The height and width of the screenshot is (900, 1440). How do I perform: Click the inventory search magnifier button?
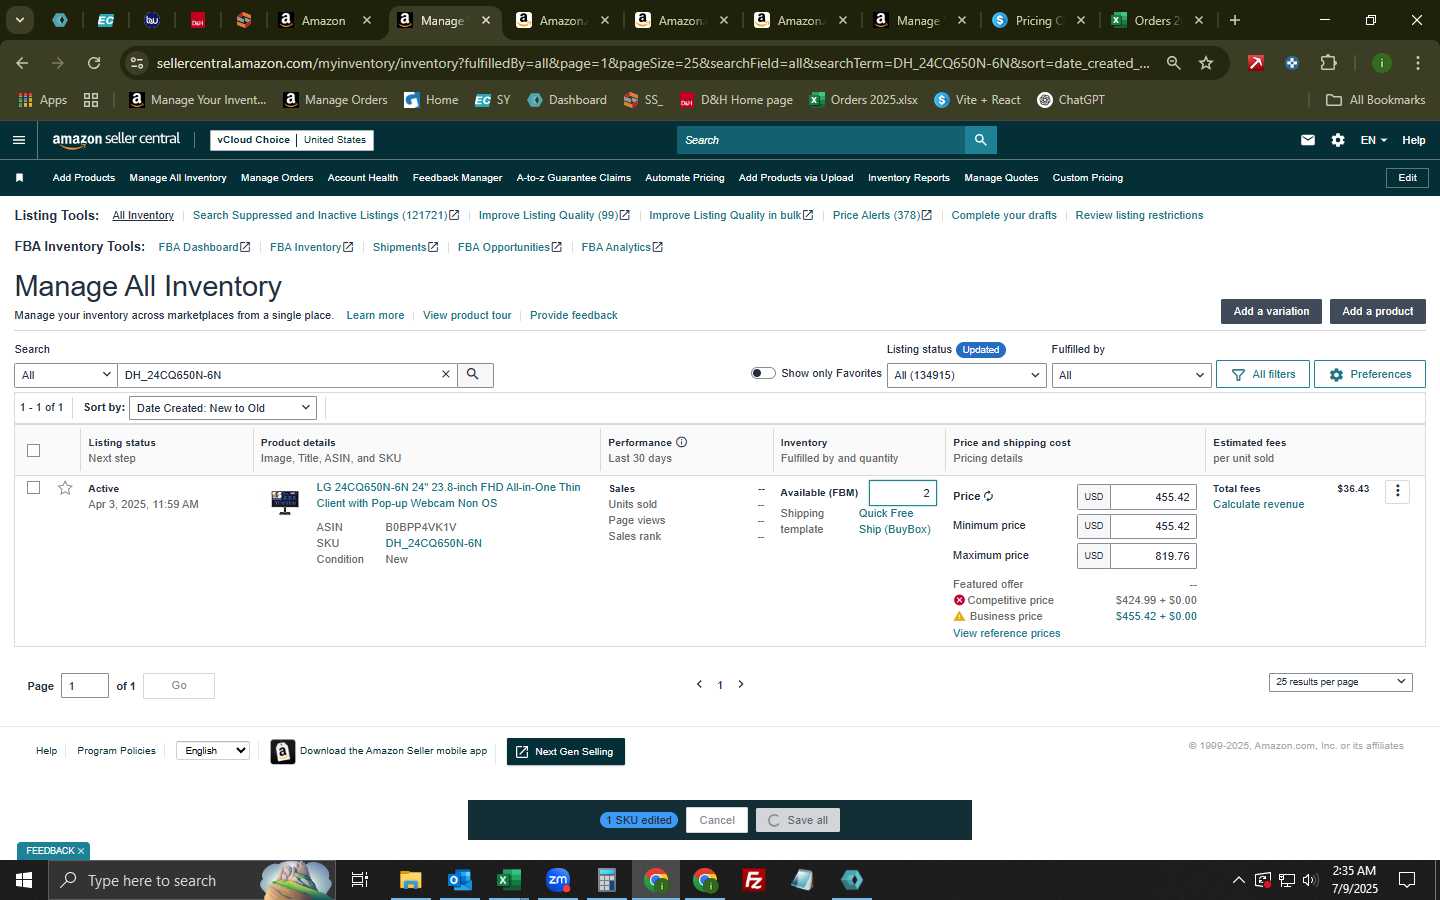473,374
